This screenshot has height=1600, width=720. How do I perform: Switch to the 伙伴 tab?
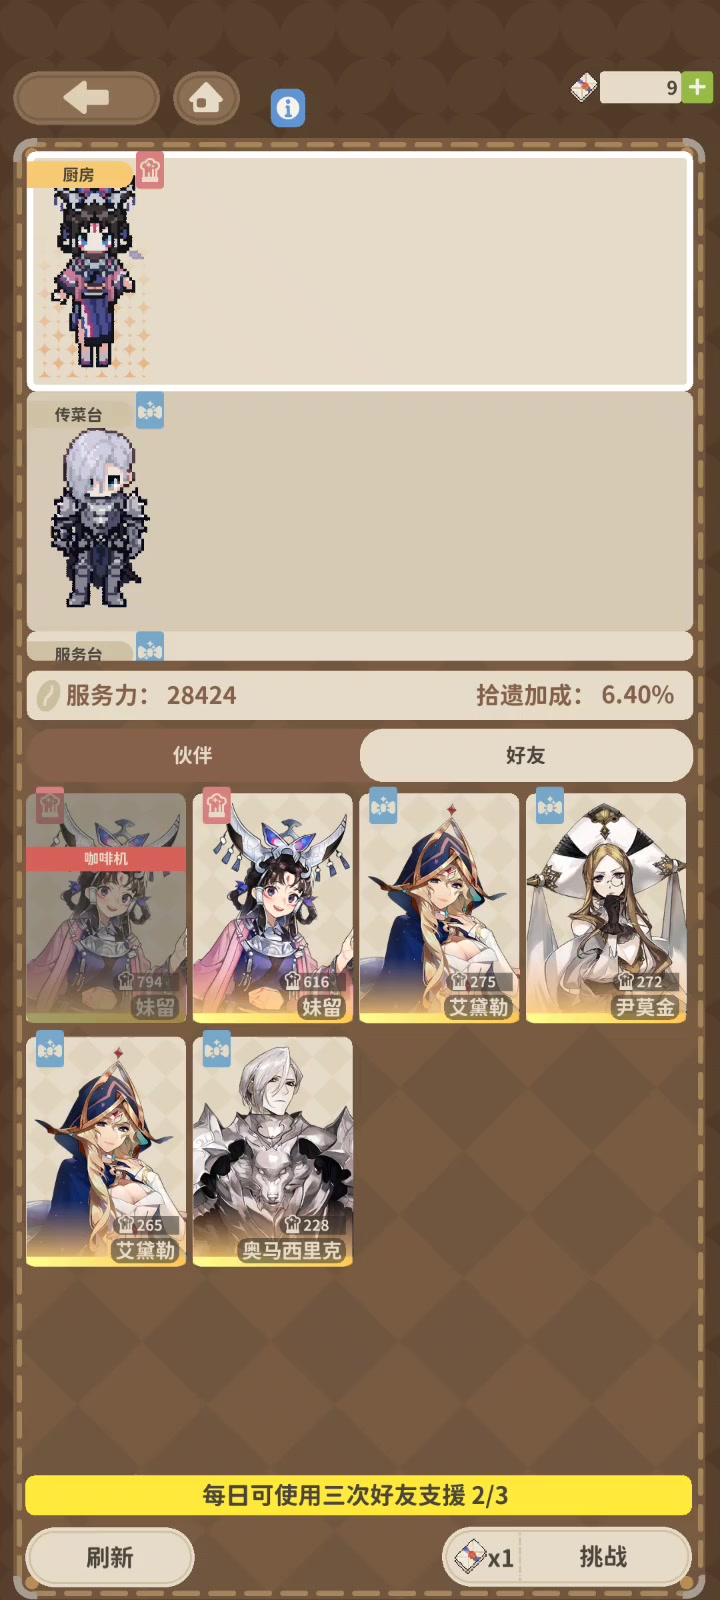click(x=192, y=755)
